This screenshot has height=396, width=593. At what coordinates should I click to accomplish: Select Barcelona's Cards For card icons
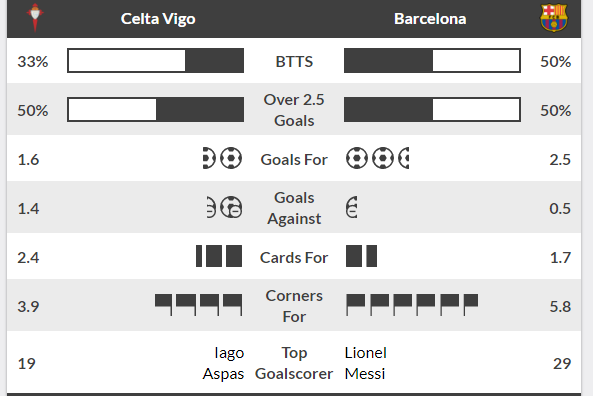[362, 256]
